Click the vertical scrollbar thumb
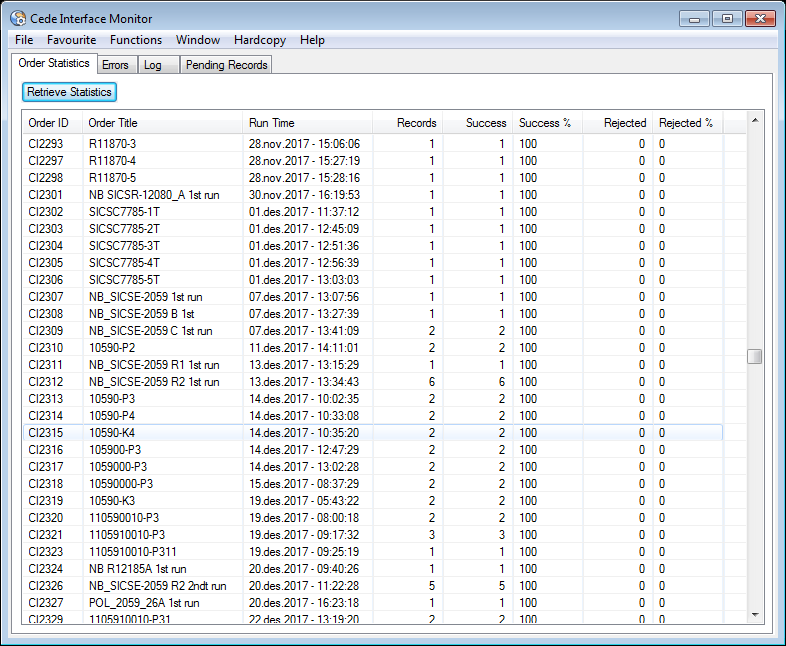The height and width of the screenshot is (646, 786). click(755, 357)
